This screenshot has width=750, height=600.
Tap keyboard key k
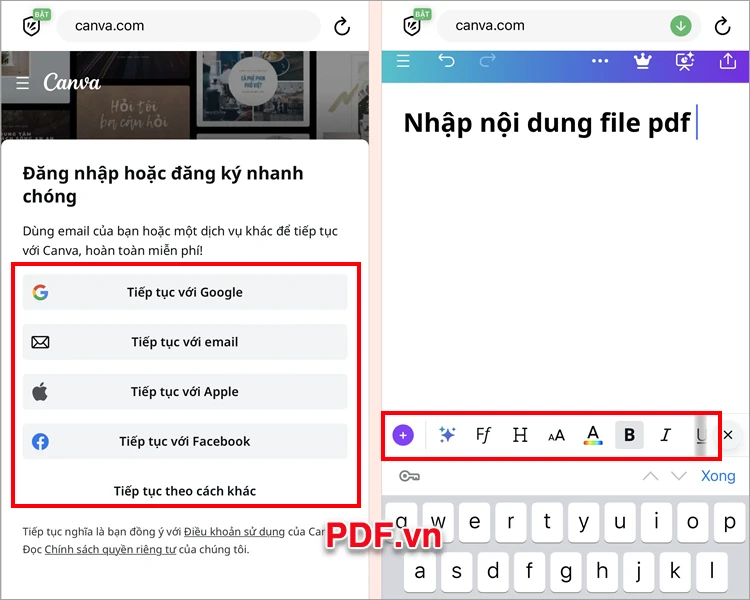click(x=674, y=572)
